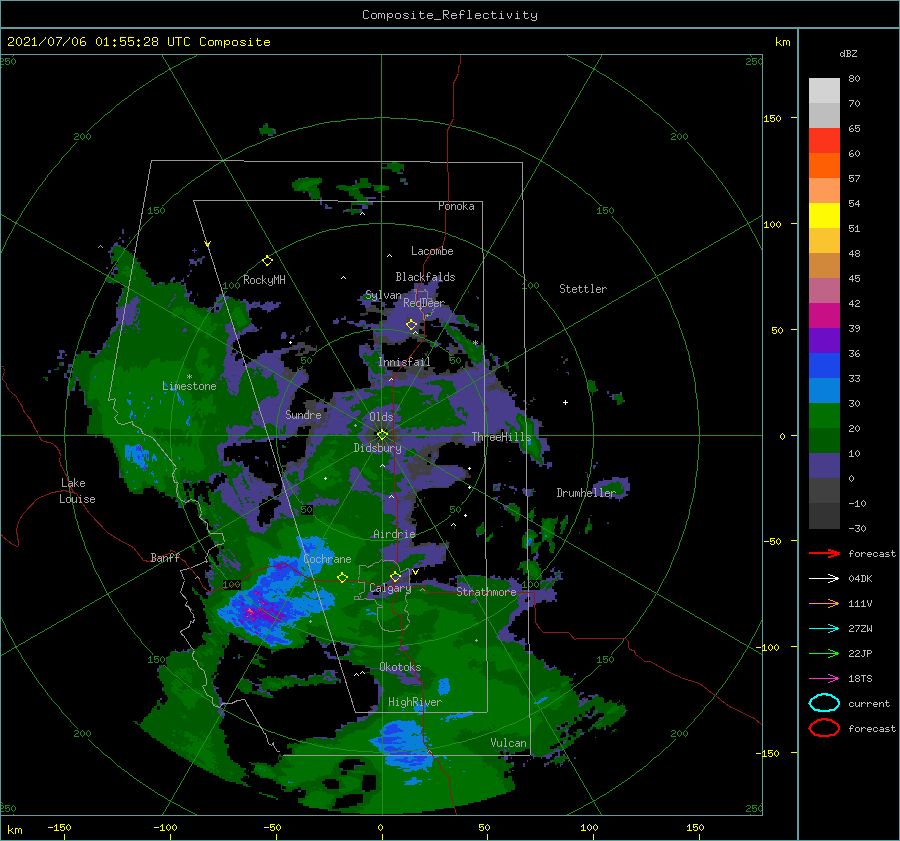This screenshot has width=900, height=841.
Task: Click the cyan current ellipse icon
Action: tap(824, 703)
